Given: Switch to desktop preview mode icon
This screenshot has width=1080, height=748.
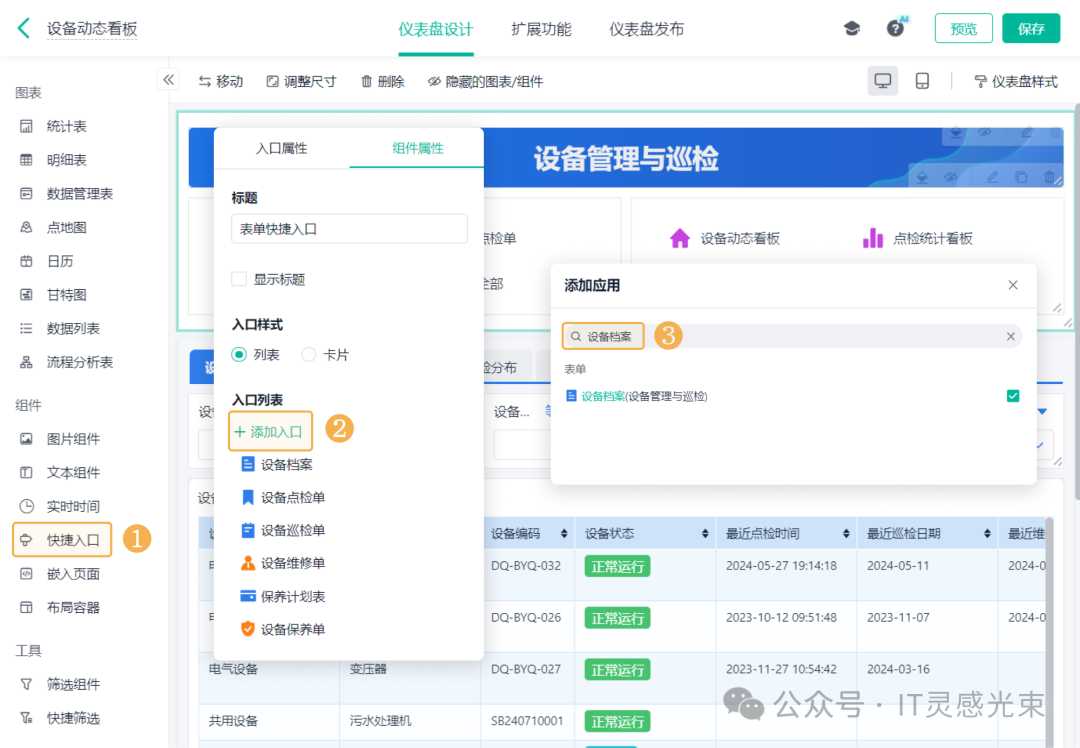Looking at the screenshot, I should click(883, 81).
